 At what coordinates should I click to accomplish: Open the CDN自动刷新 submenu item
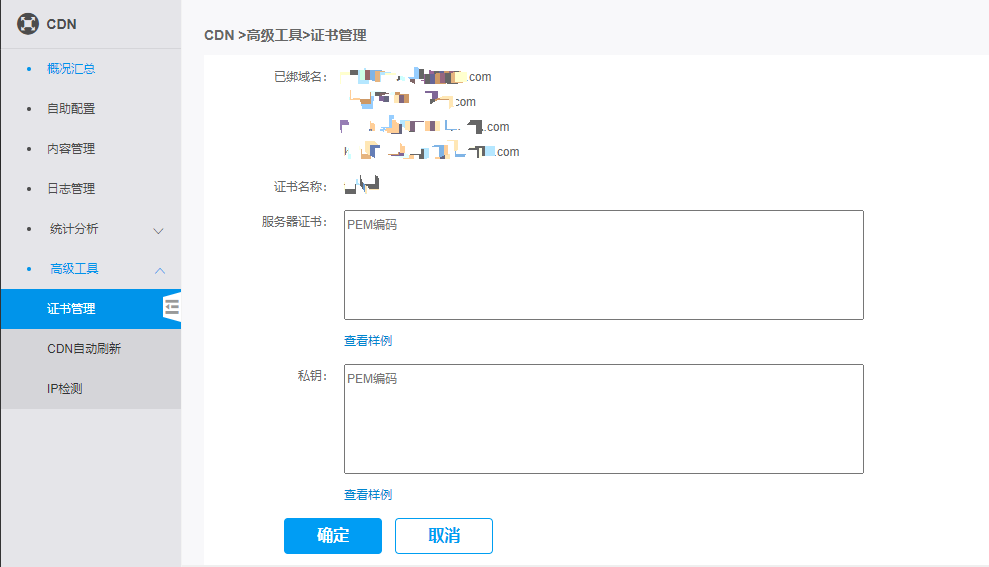tap(84, 349)
